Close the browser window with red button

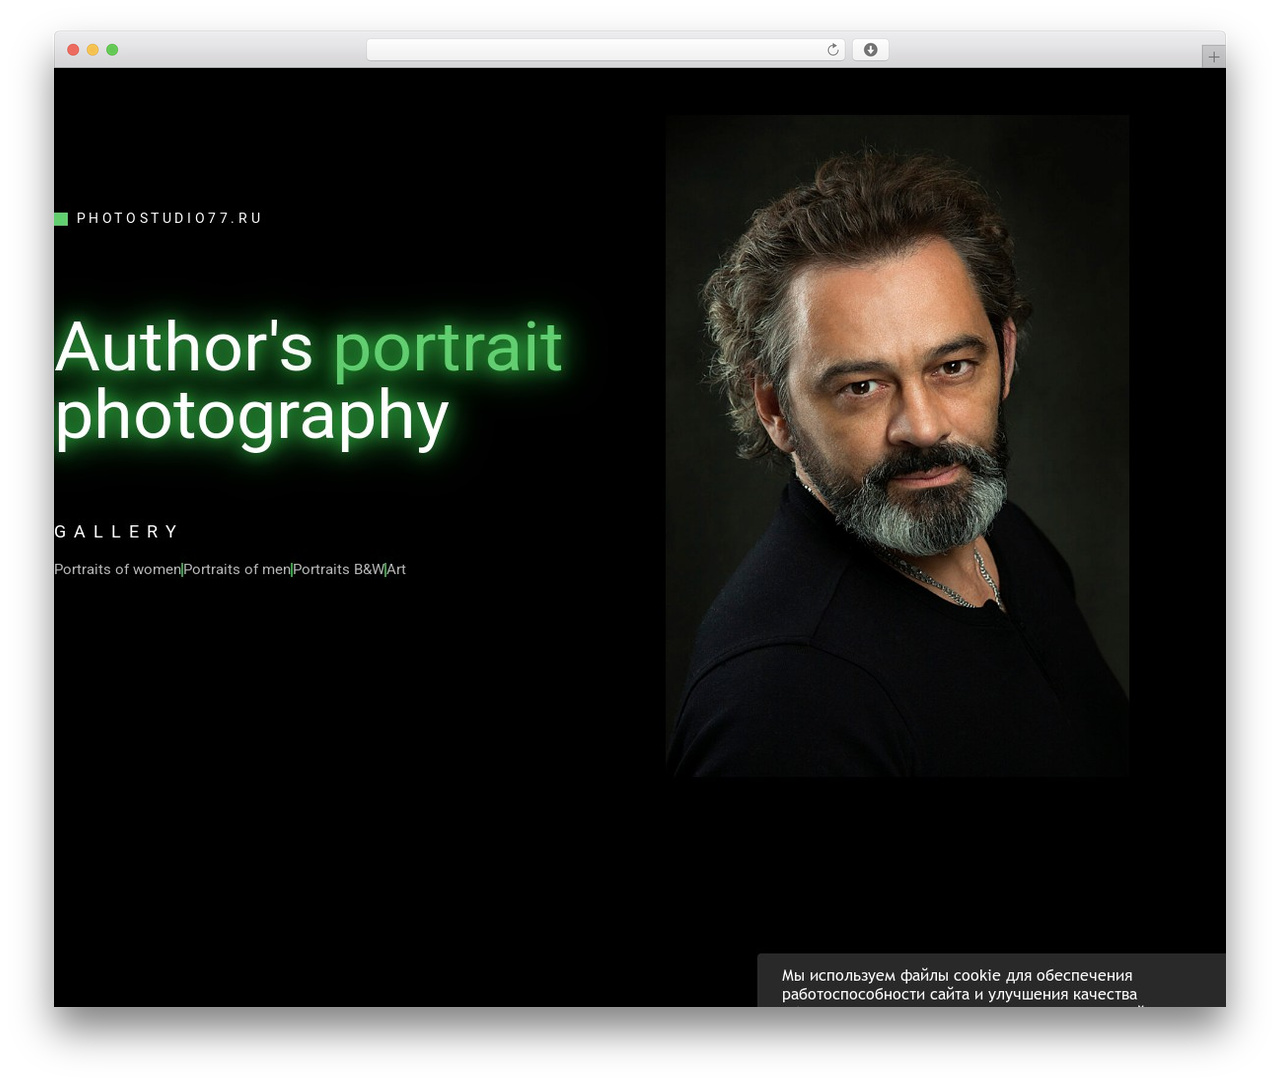[x=73, y=50]
